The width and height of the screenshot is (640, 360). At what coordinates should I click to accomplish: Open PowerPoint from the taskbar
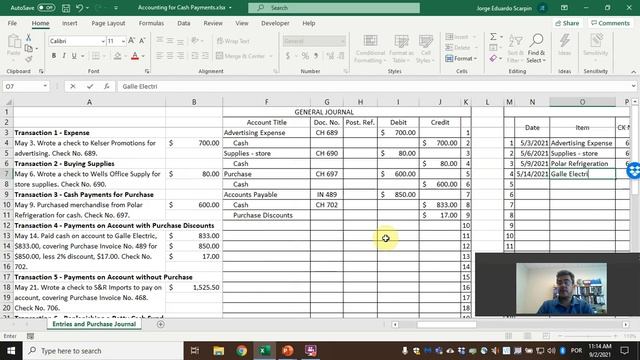287,351
